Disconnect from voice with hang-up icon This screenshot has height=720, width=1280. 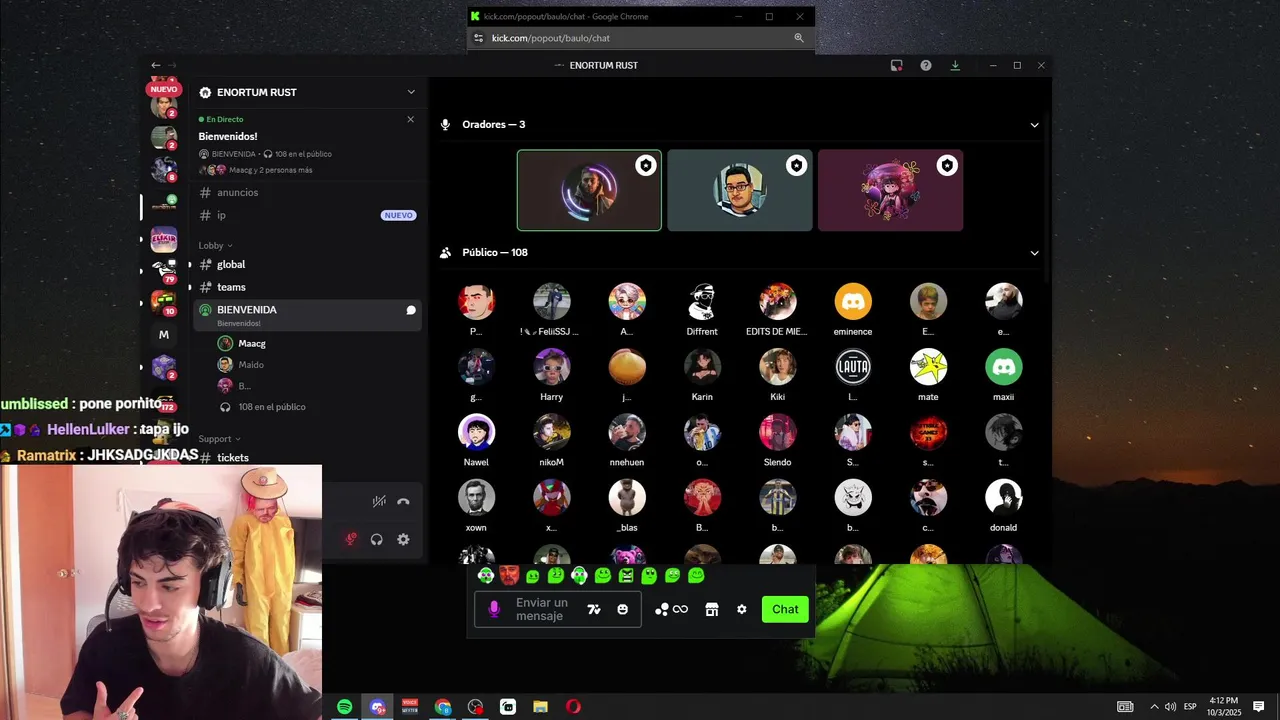(403, 502)
